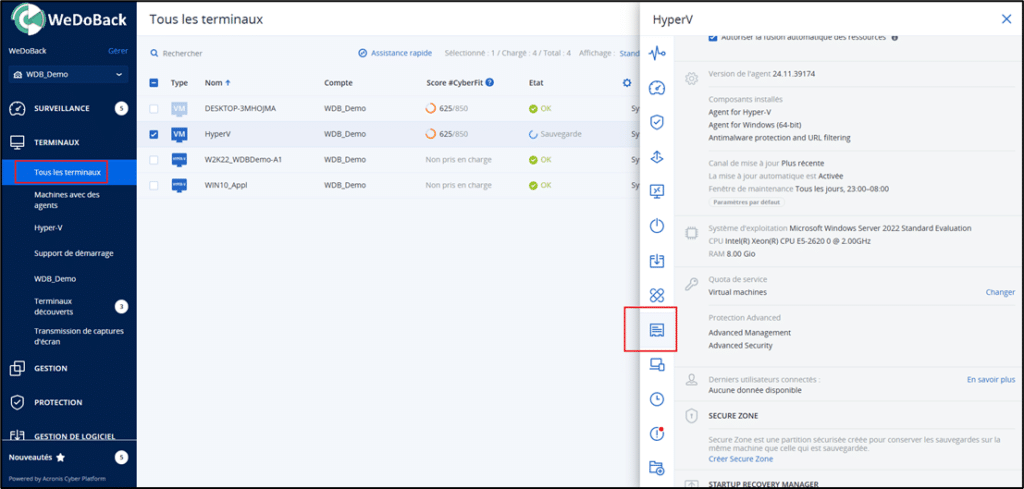This screenshot has width=1024, height=489.
Task: Open the clock activities icon
Action: [656, 399]
